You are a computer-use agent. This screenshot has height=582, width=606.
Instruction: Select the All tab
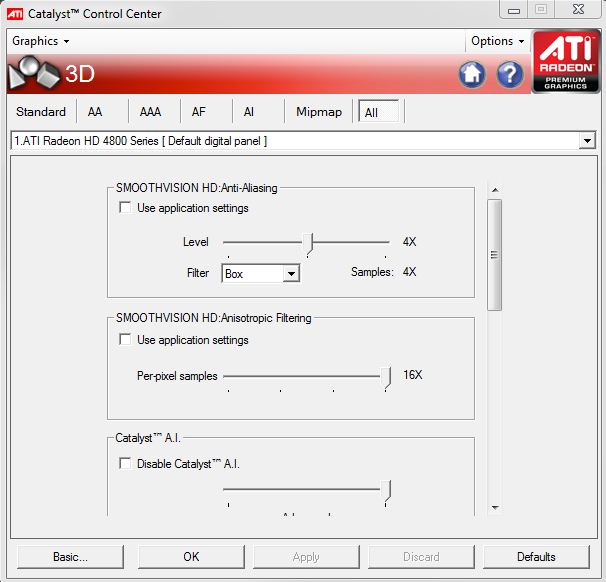[378, 112]
